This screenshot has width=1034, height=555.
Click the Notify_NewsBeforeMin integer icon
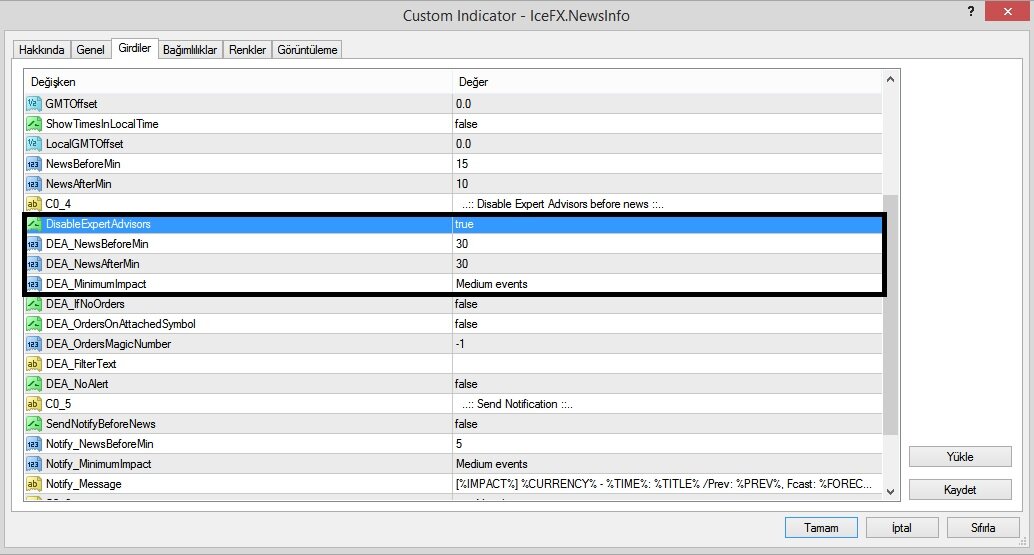click(x=34, y=444)
